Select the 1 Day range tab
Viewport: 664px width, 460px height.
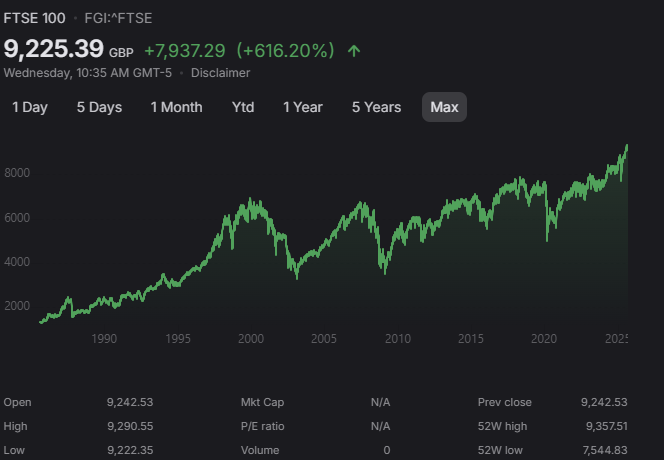[x=30, y=107]
